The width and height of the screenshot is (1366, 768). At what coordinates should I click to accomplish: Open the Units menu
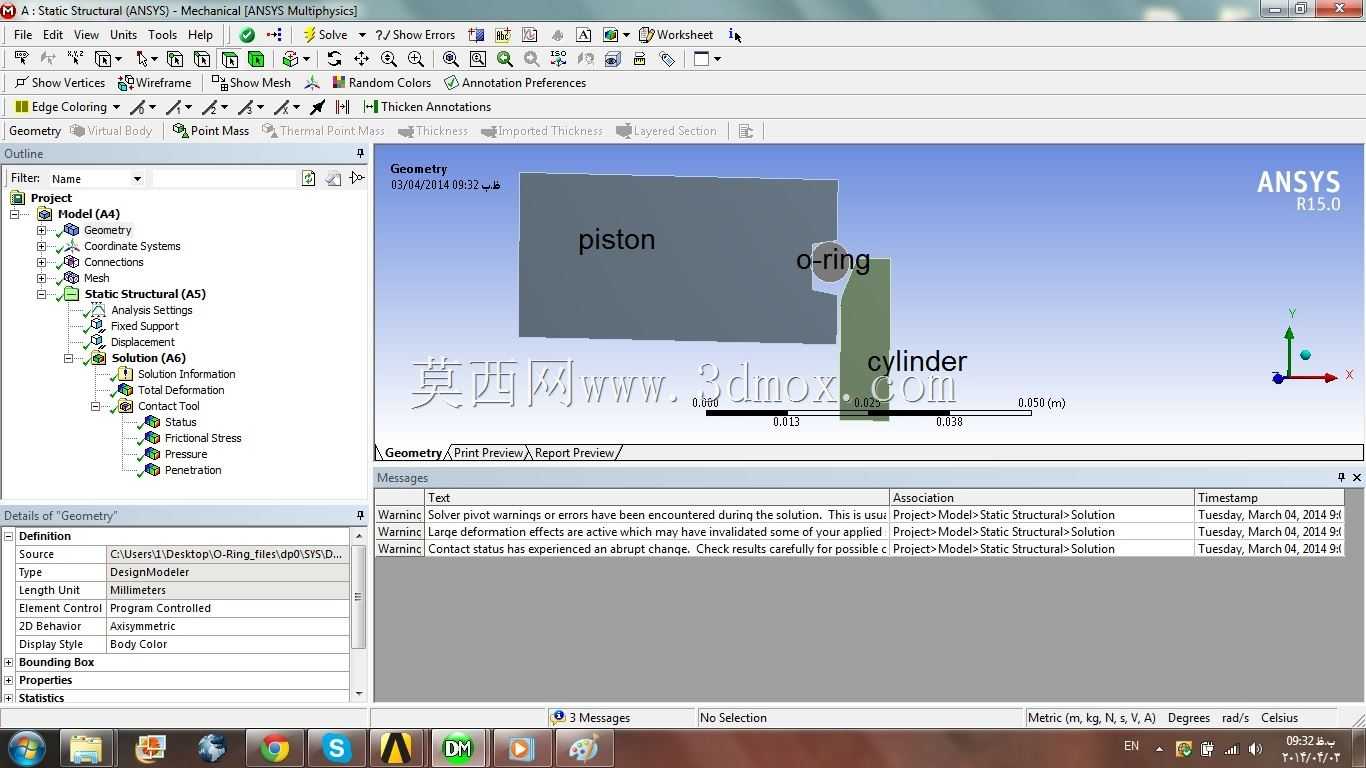(124, 35)
